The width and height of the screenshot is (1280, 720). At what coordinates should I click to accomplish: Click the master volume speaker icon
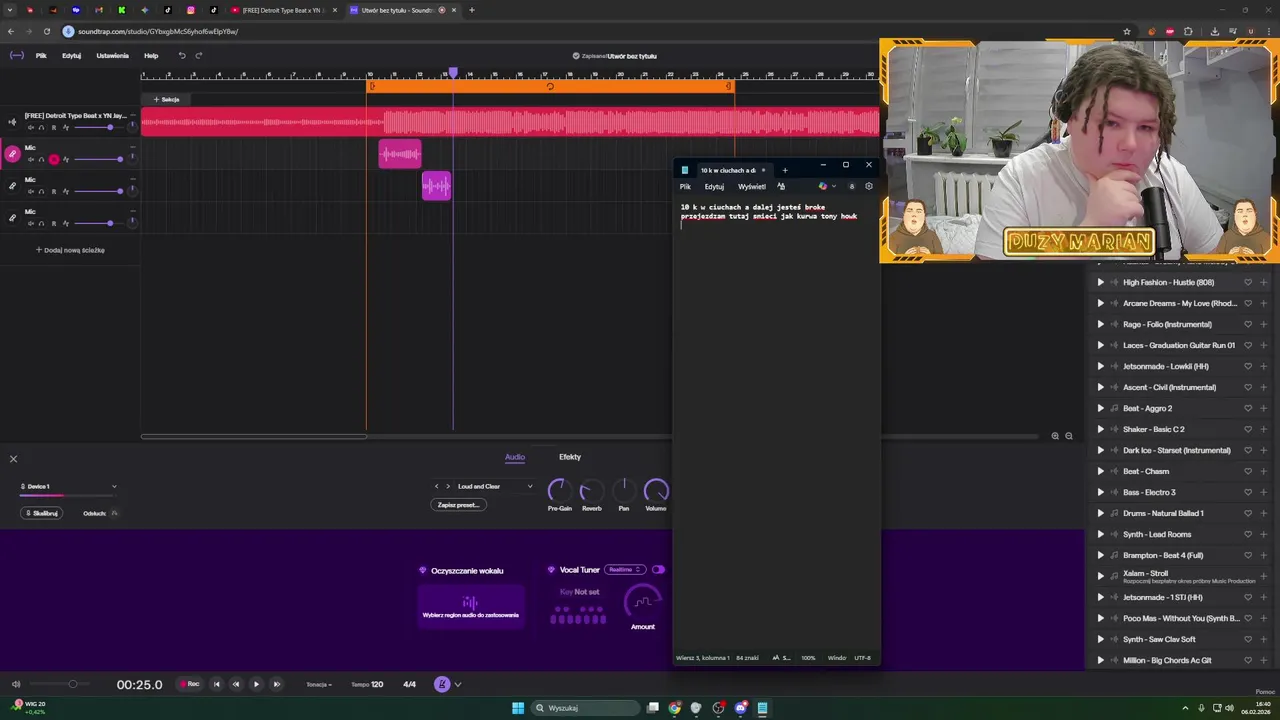15,685
